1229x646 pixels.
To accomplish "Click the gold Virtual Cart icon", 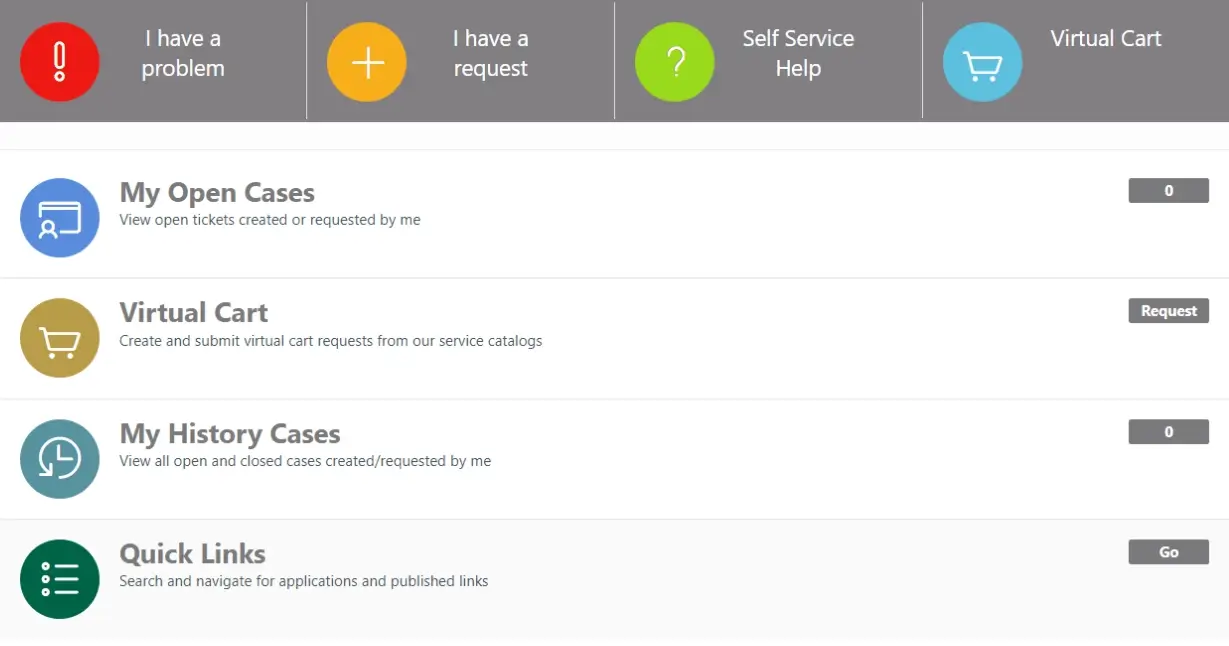I will 60,338.
